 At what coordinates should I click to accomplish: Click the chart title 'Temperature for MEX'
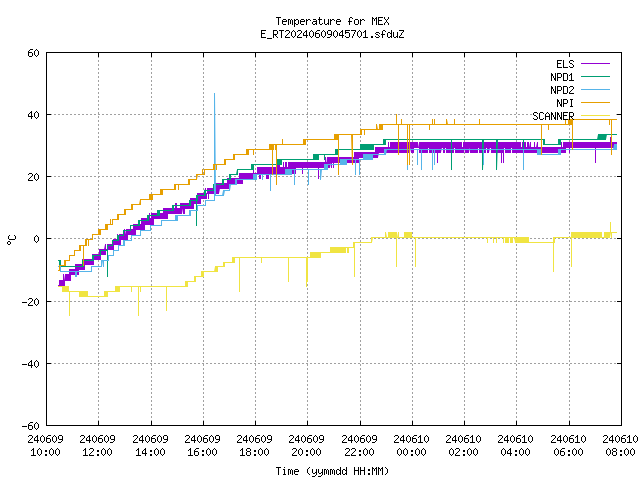click(x=332, y=21)
